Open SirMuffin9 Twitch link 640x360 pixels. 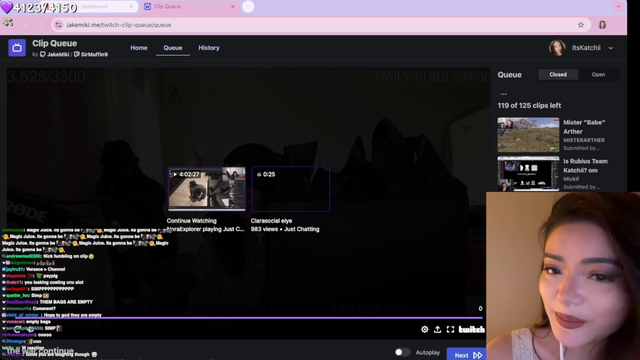click(91, 54)
